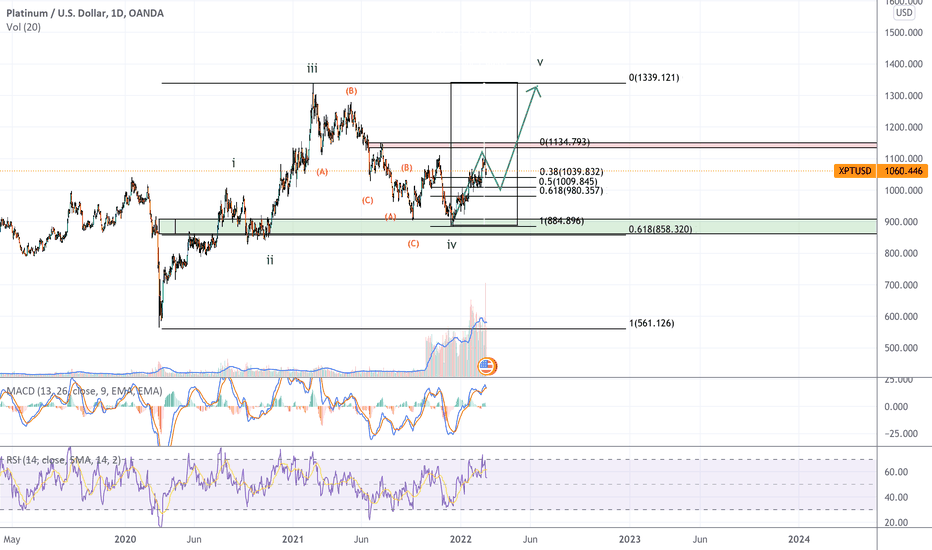Open the US economic event flag icon
The height and width of the screenshot is (550, 932).
click(487, 366)
